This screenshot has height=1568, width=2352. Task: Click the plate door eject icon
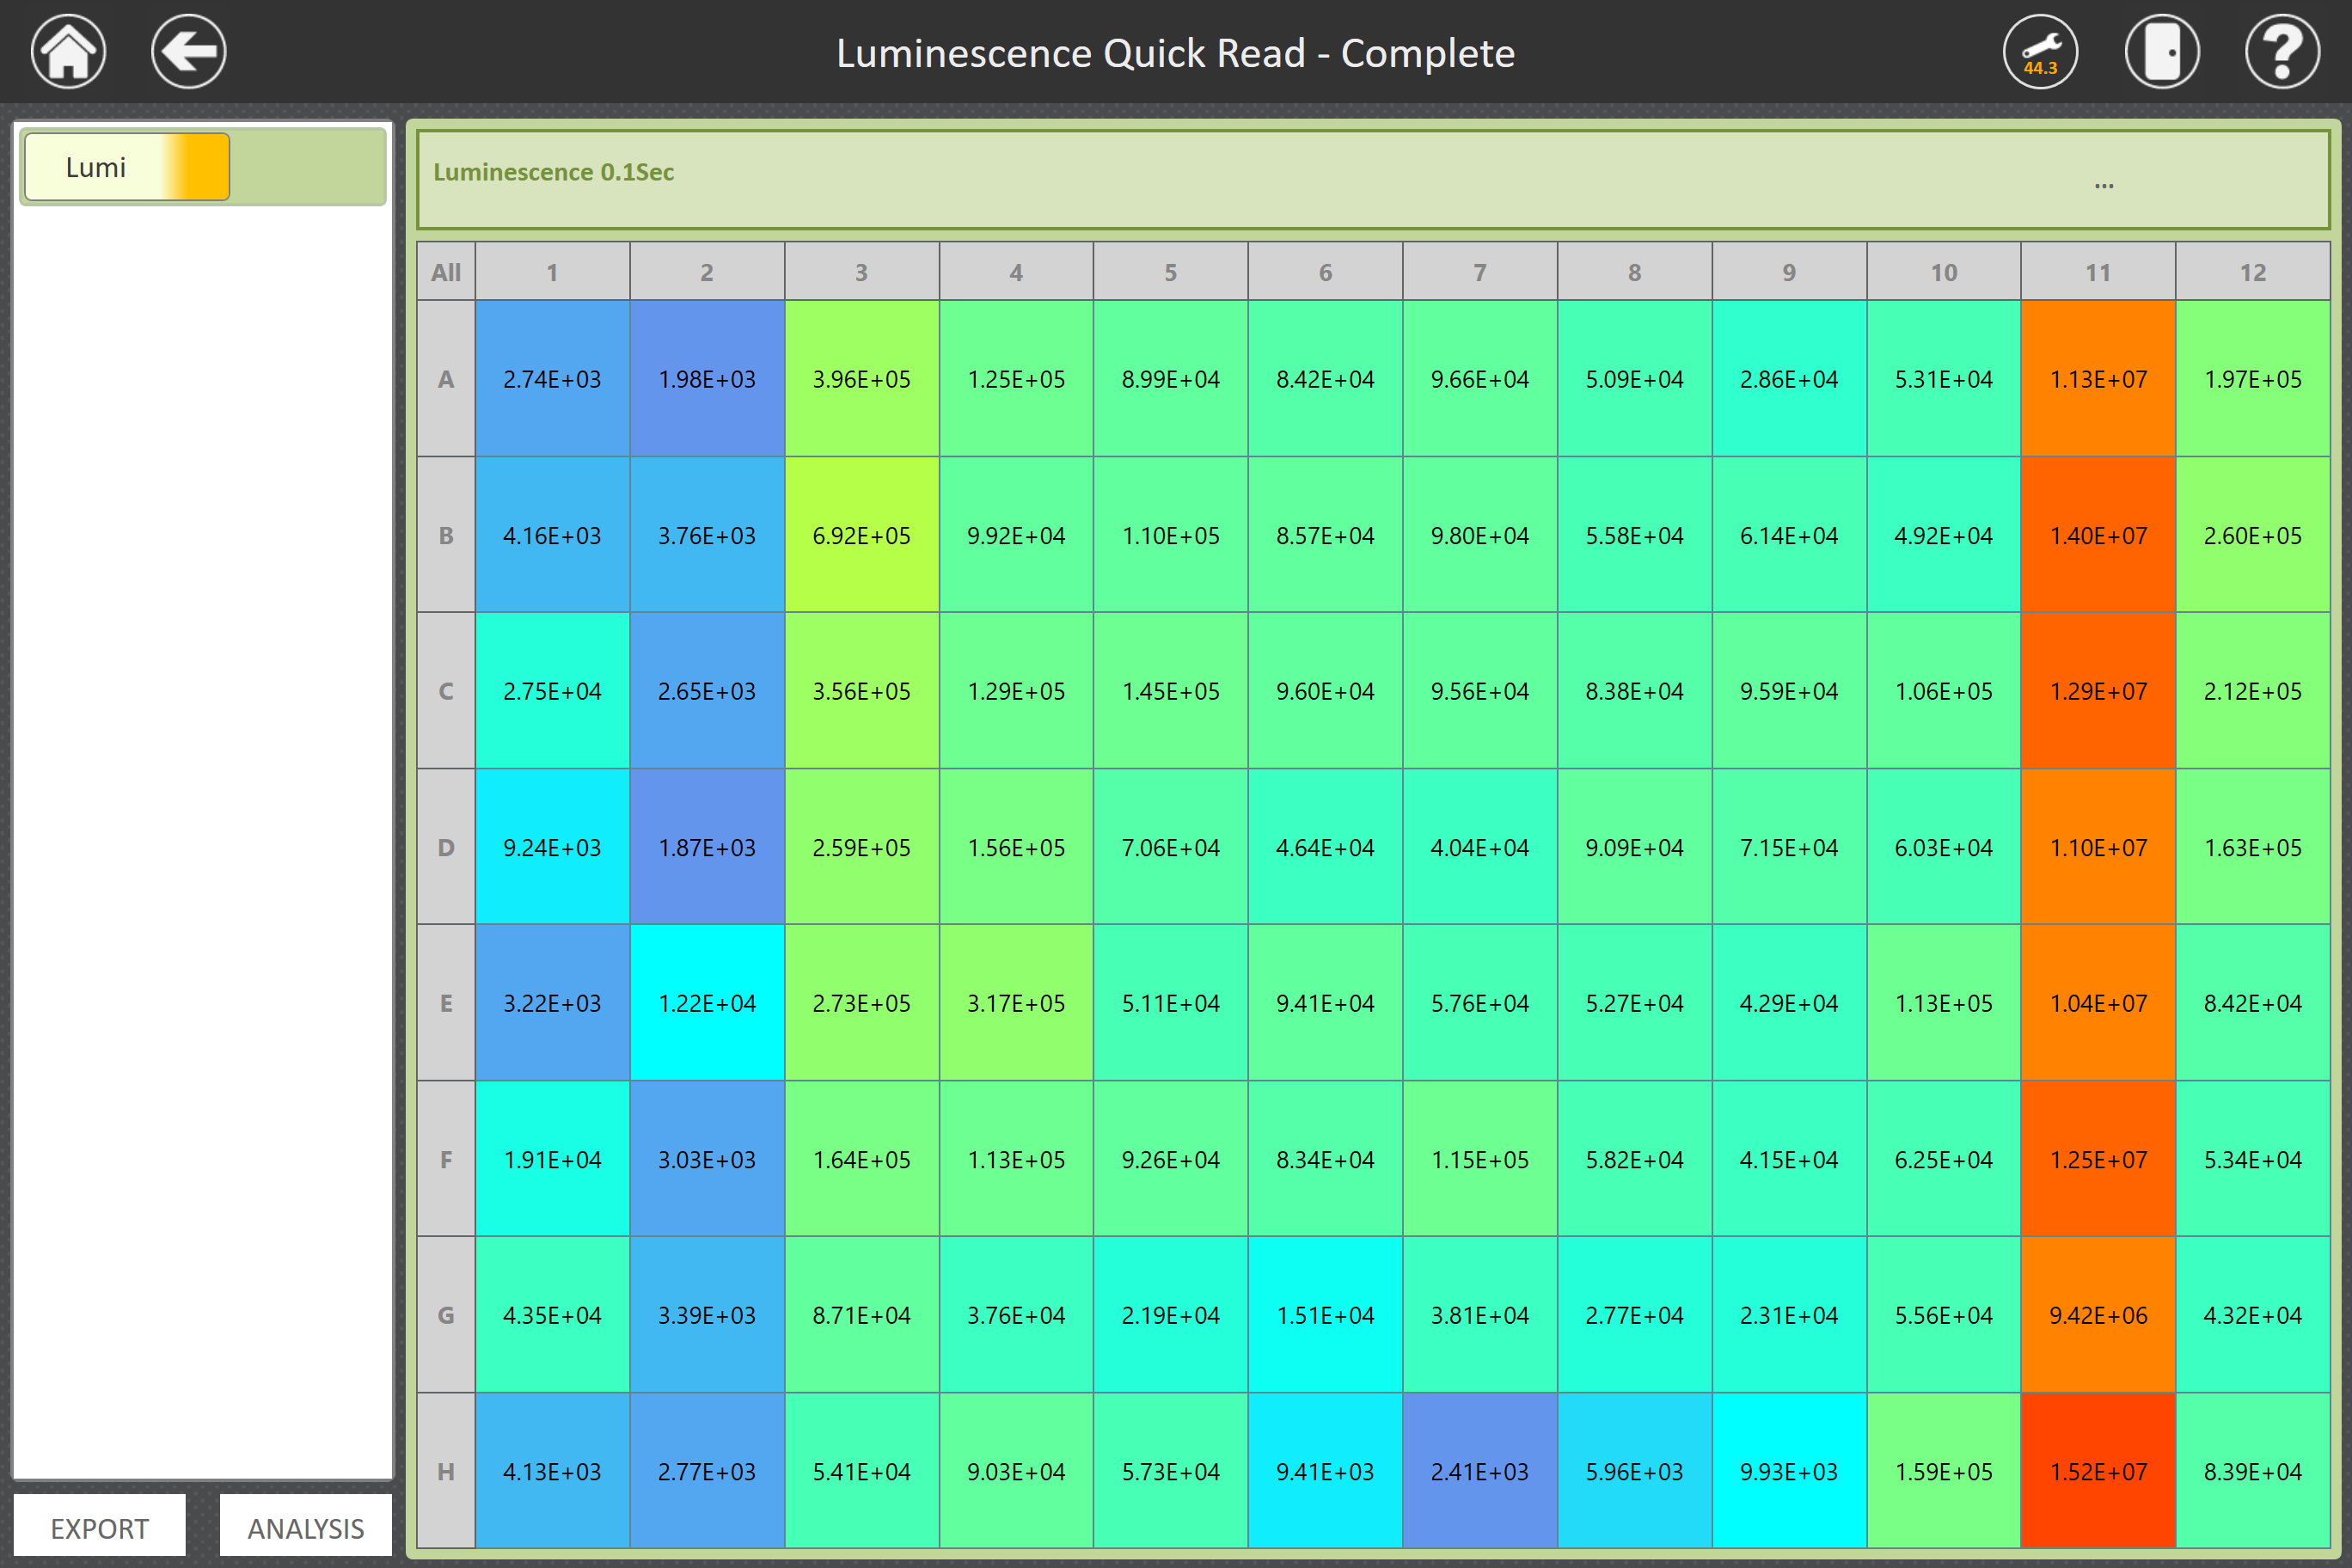[x=2161, y=52]
